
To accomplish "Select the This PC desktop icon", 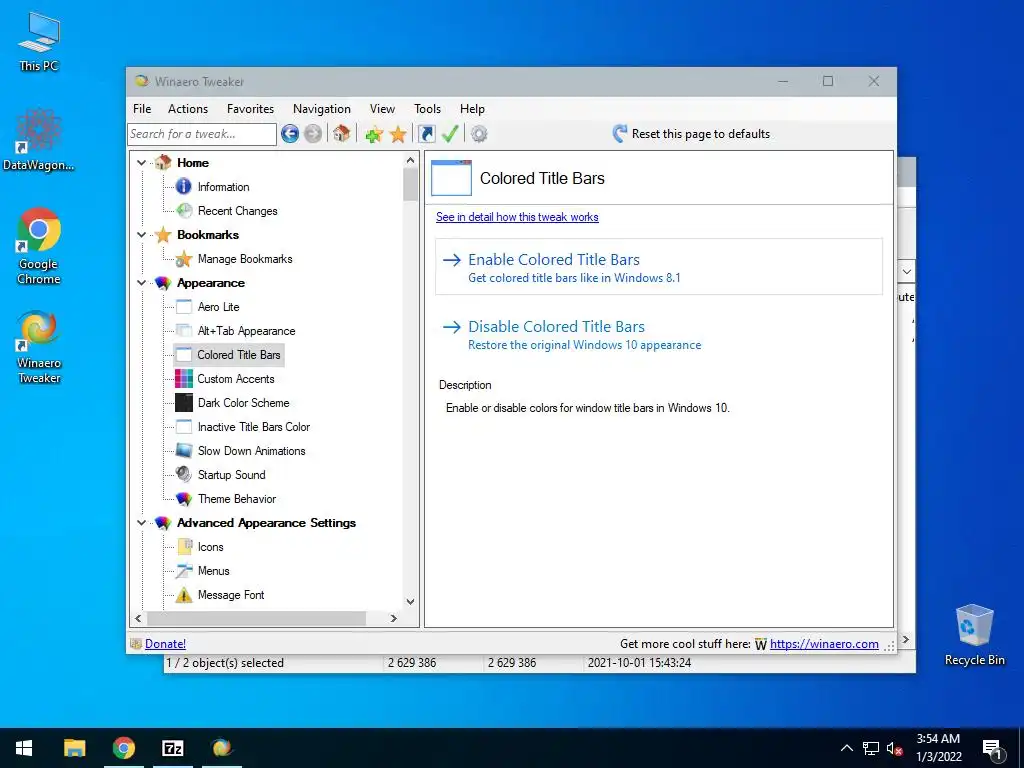I will [x=39, y=40].
